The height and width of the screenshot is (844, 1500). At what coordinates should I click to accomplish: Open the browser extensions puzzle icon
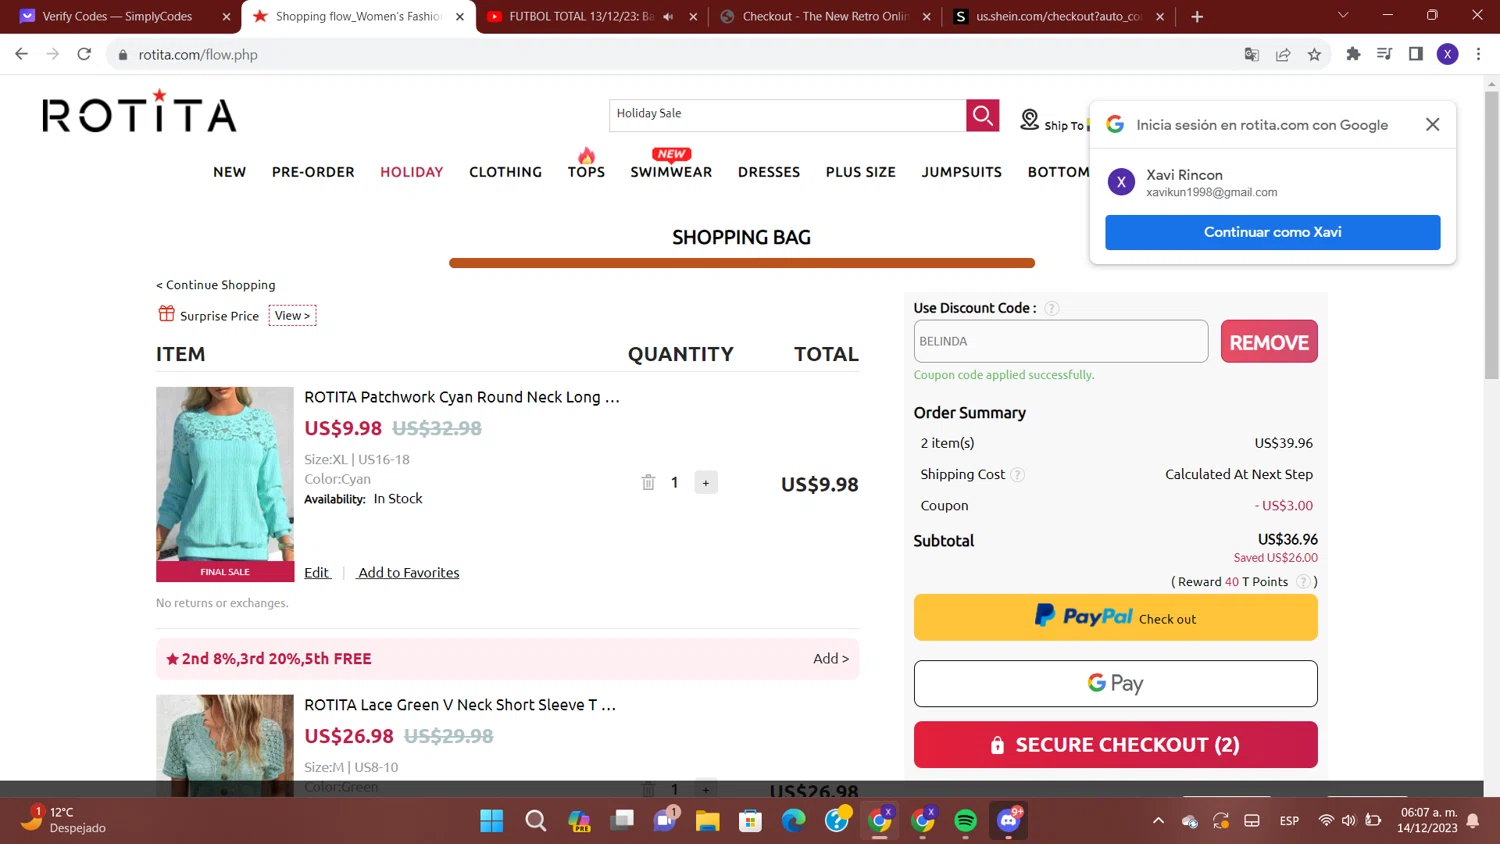tap(1353, 54)
